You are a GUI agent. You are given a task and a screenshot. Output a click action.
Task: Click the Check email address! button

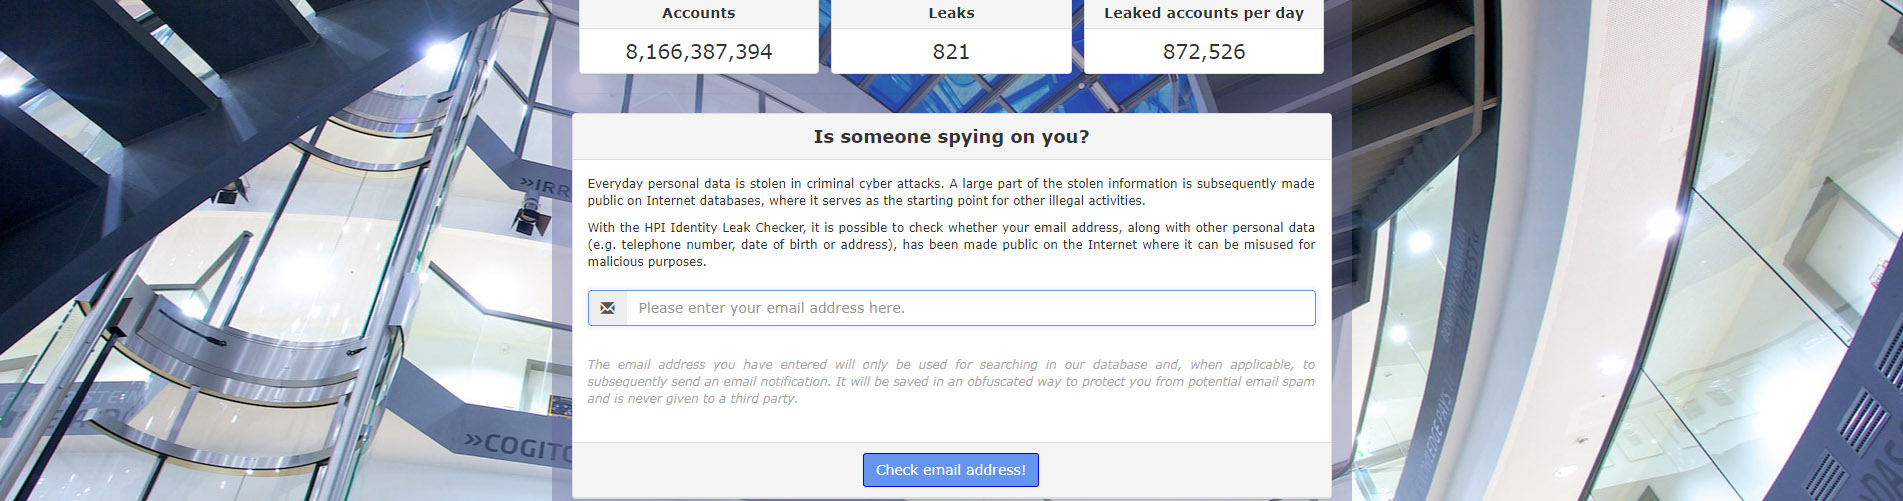coord(951,470)
